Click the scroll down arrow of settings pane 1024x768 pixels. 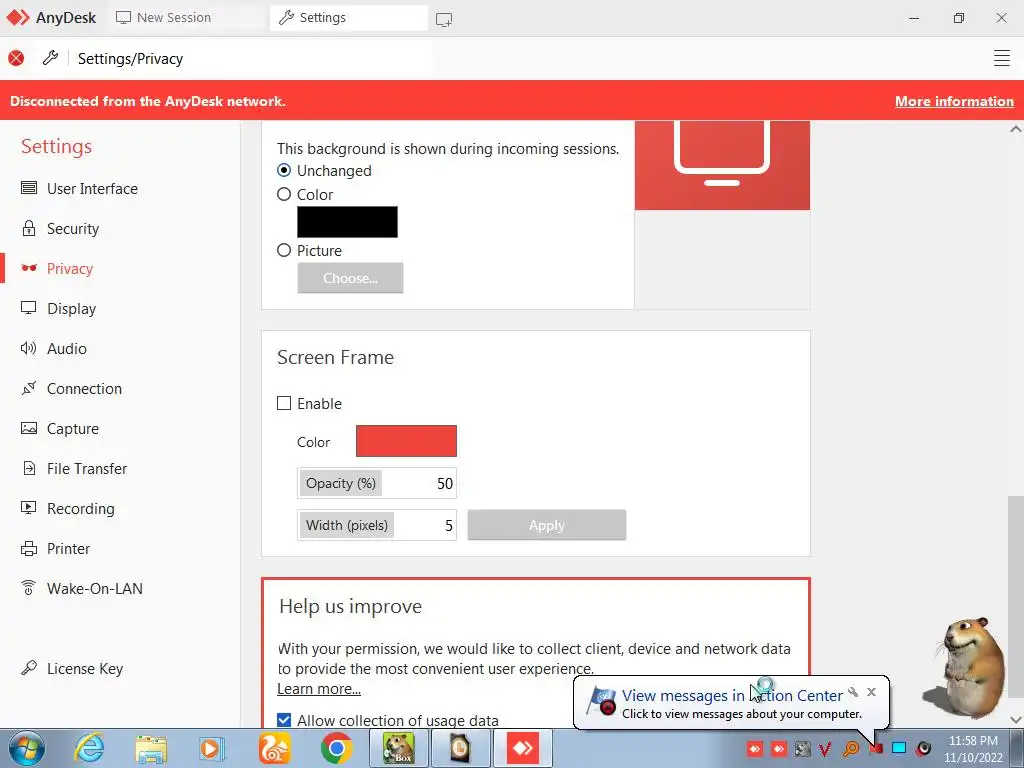coord(1016,719)
